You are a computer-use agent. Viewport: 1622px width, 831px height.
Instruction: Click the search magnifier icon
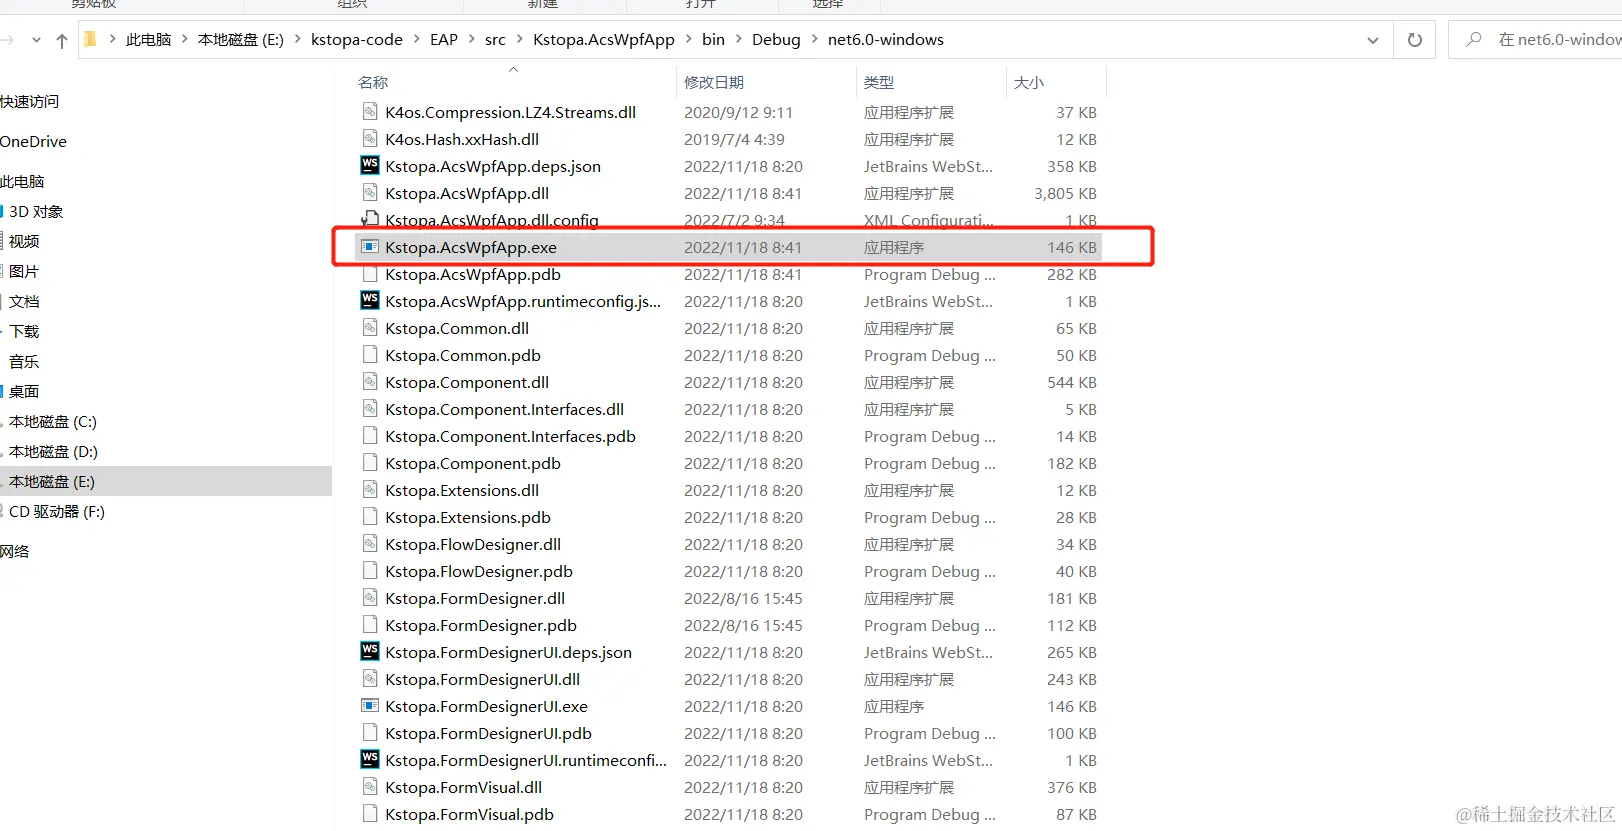[1474, 40]
